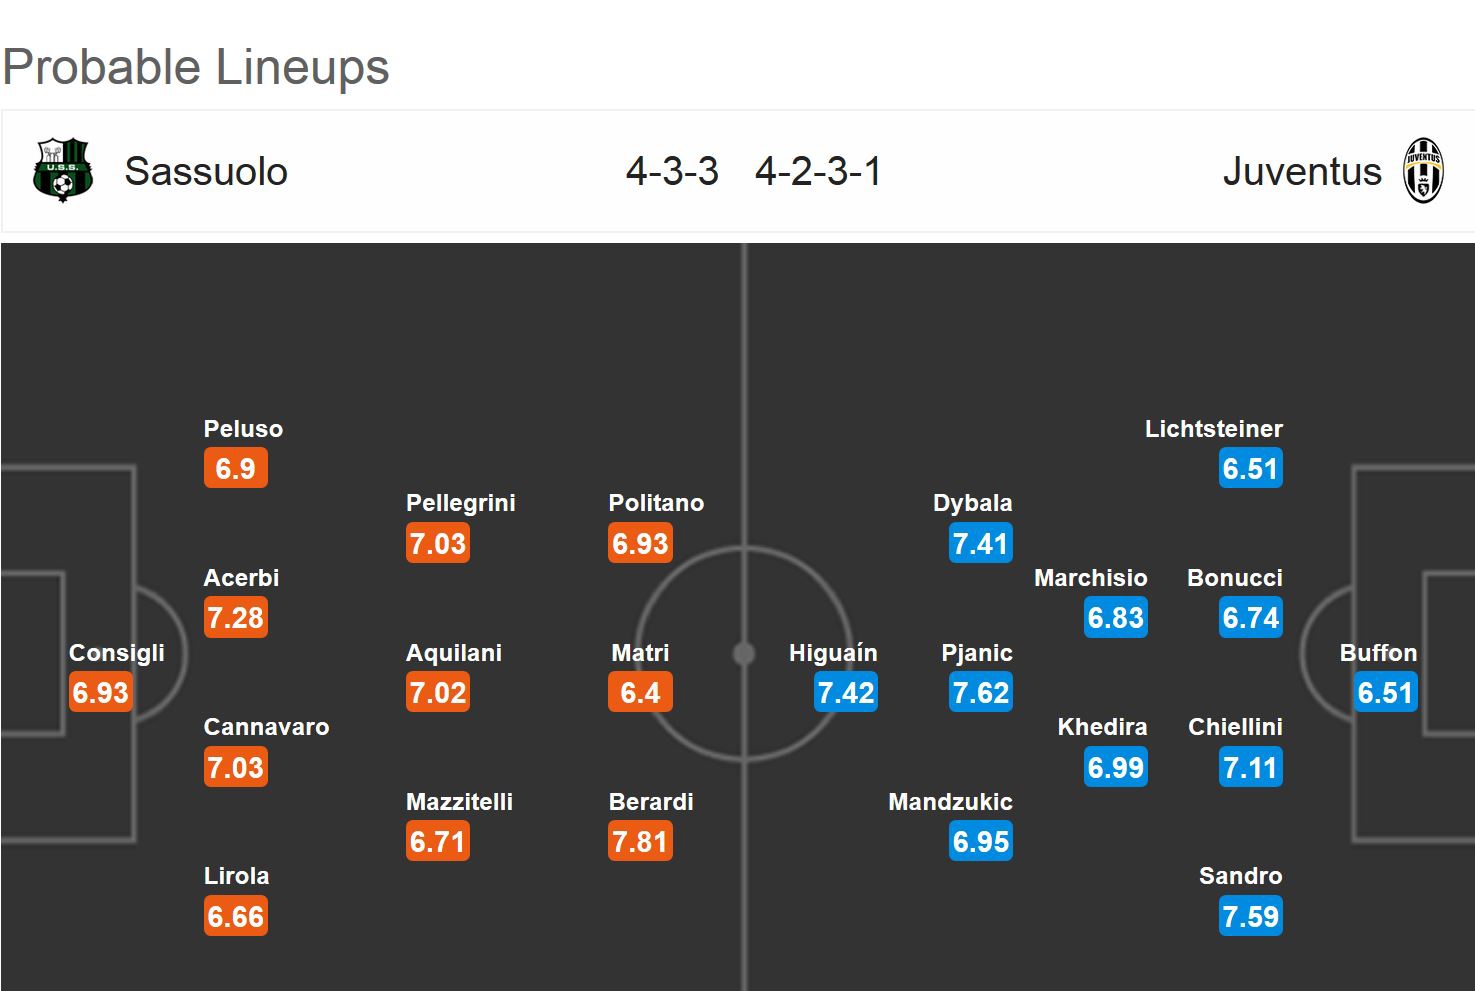Click the 4-2-3-1 formation text
This screenshot has height=991, width=1475.
[x=818, y=172]
